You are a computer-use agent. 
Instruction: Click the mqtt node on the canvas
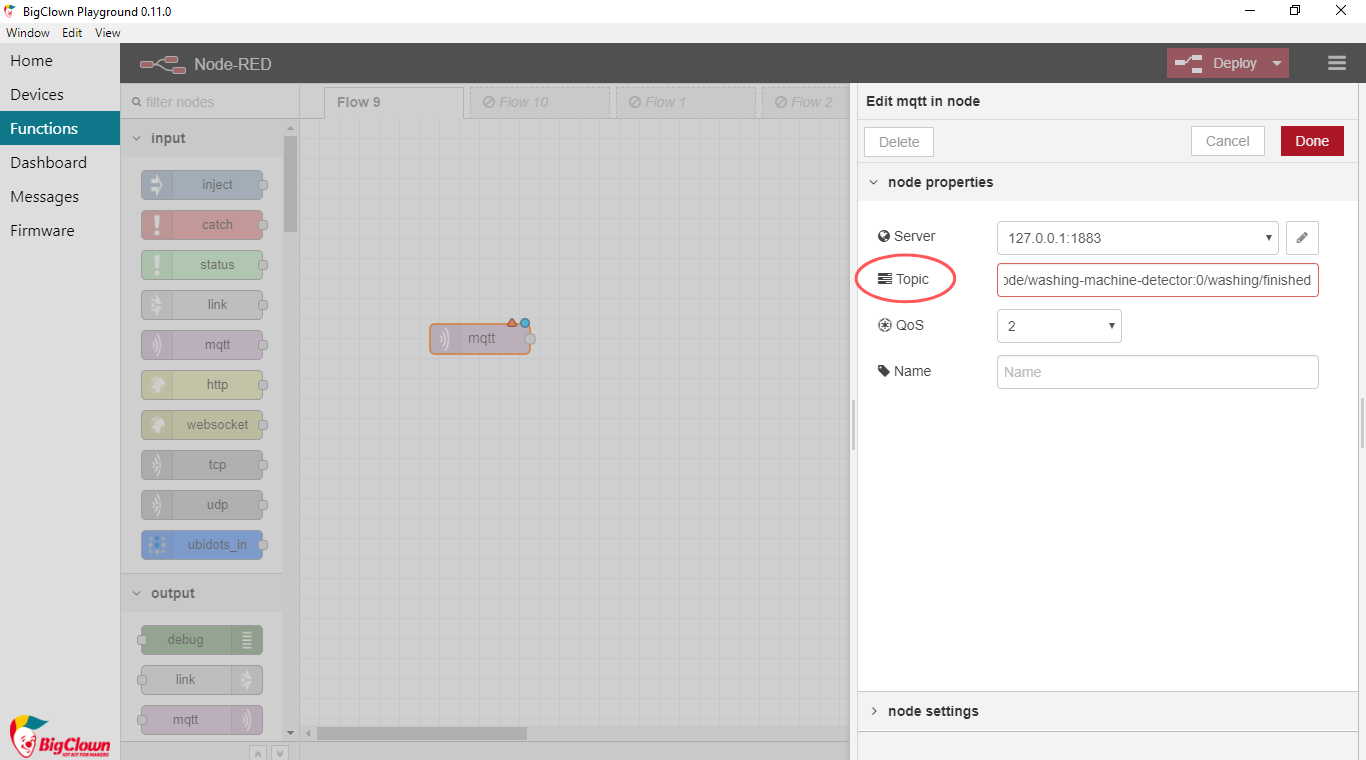tap(480, 339)
